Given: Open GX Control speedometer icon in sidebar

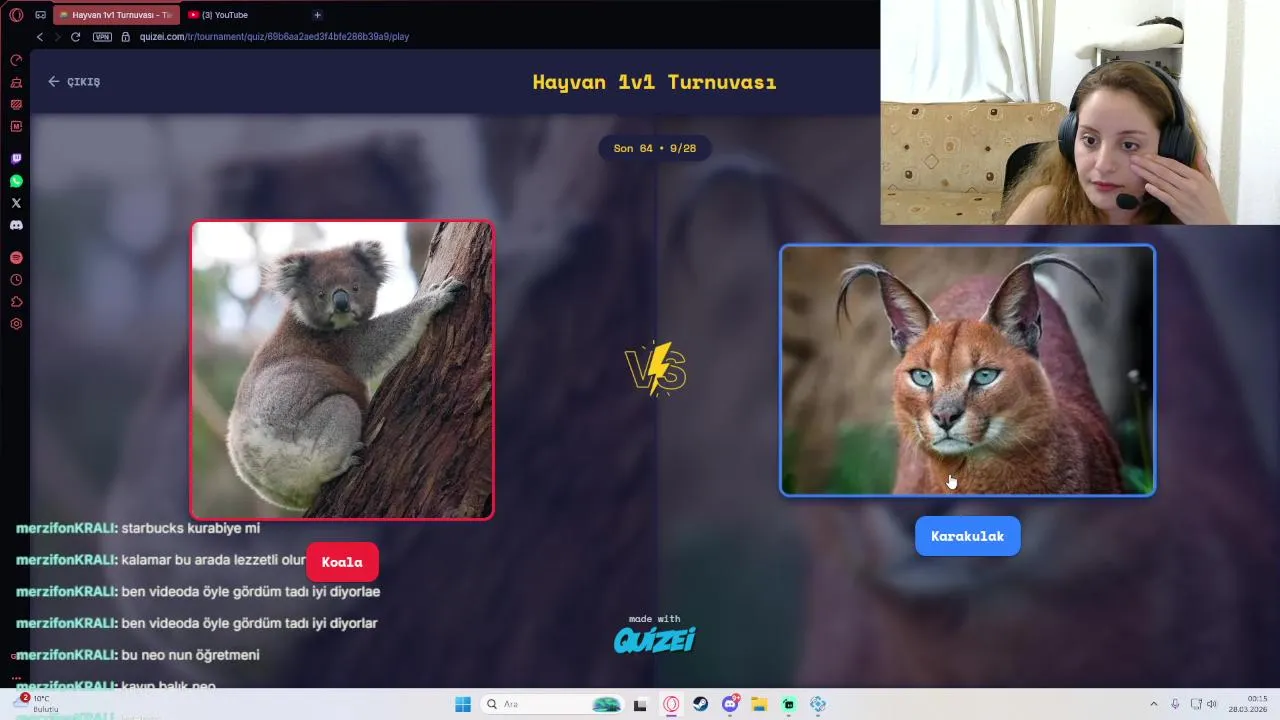Looking at the screenshot, I should [x=16, y=60].
